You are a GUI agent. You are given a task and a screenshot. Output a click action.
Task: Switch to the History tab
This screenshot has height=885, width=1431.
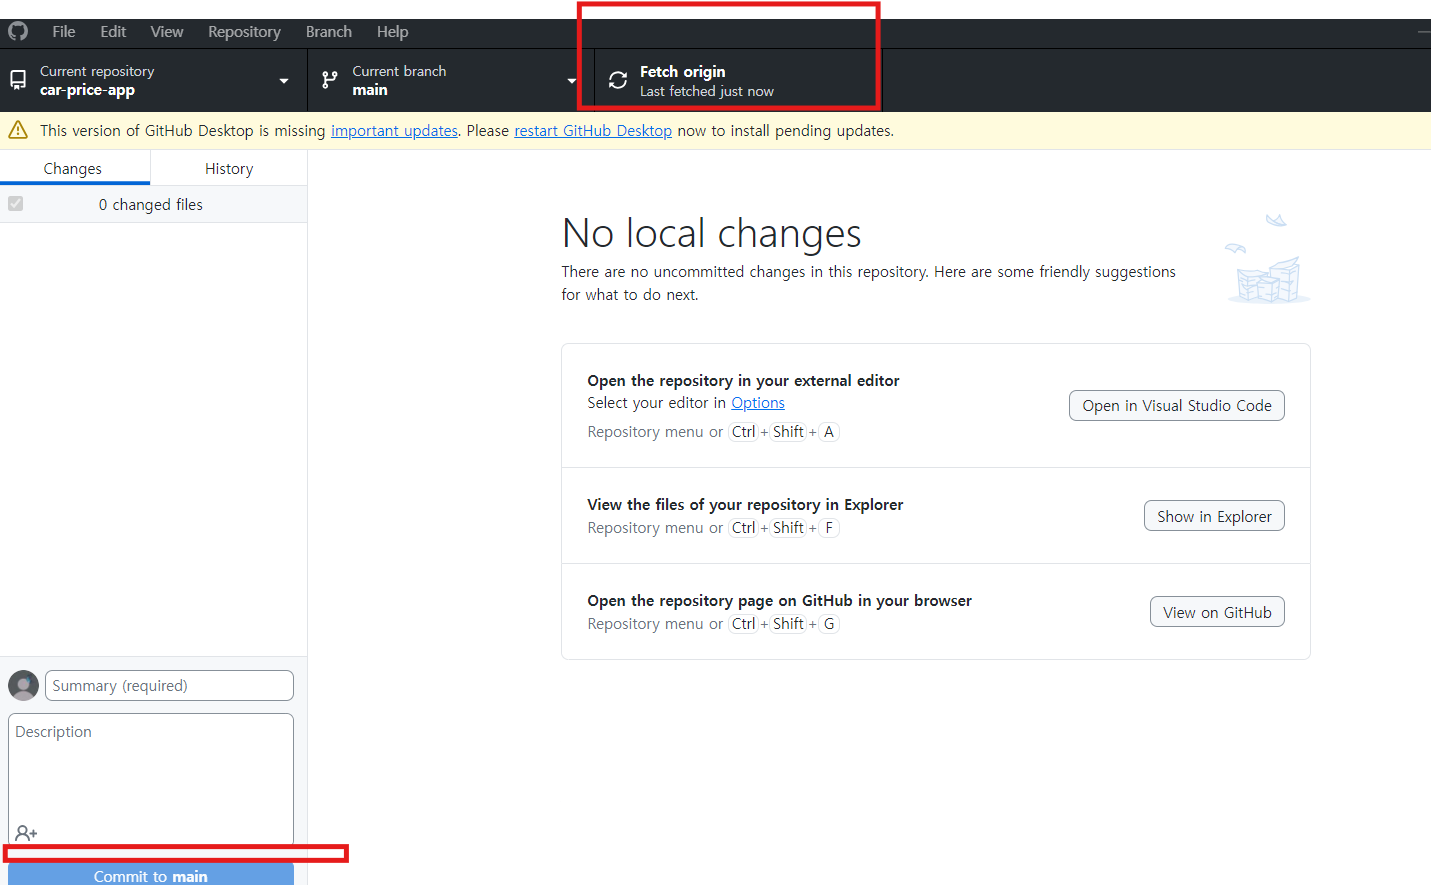point(229,168)
